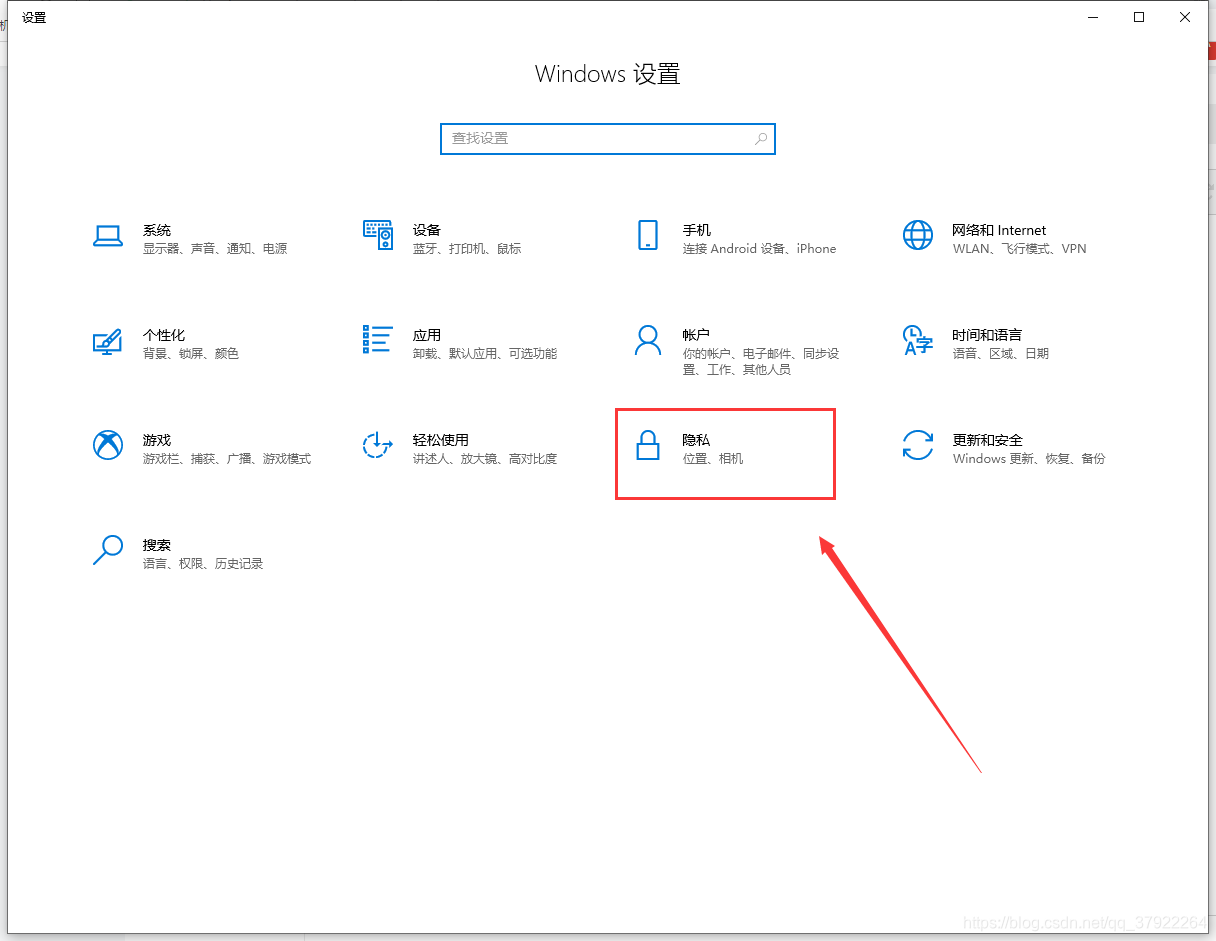This screenshot has width=1216, height=941.
Task: Open the Apps (应用) list icon
Action: tap(377, 340)
